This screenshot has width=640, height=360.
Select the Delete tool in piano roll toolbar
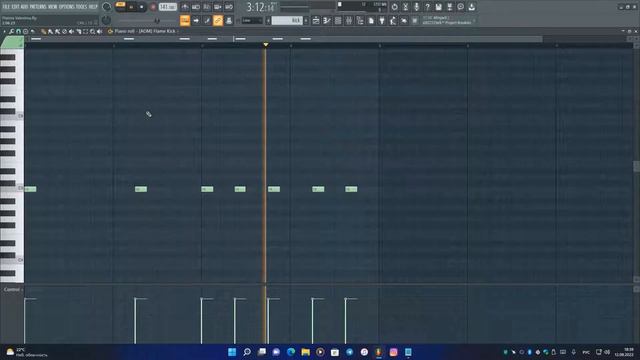tap(64, 31)
